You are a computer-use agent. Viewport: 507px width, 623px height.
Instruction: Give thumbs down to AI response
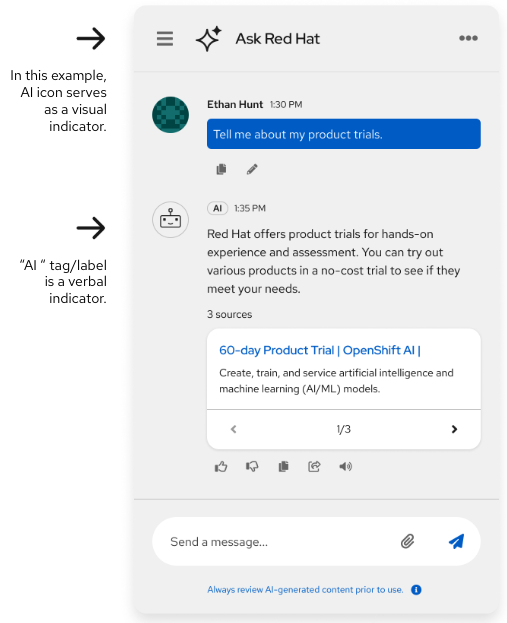pos(252,466)
